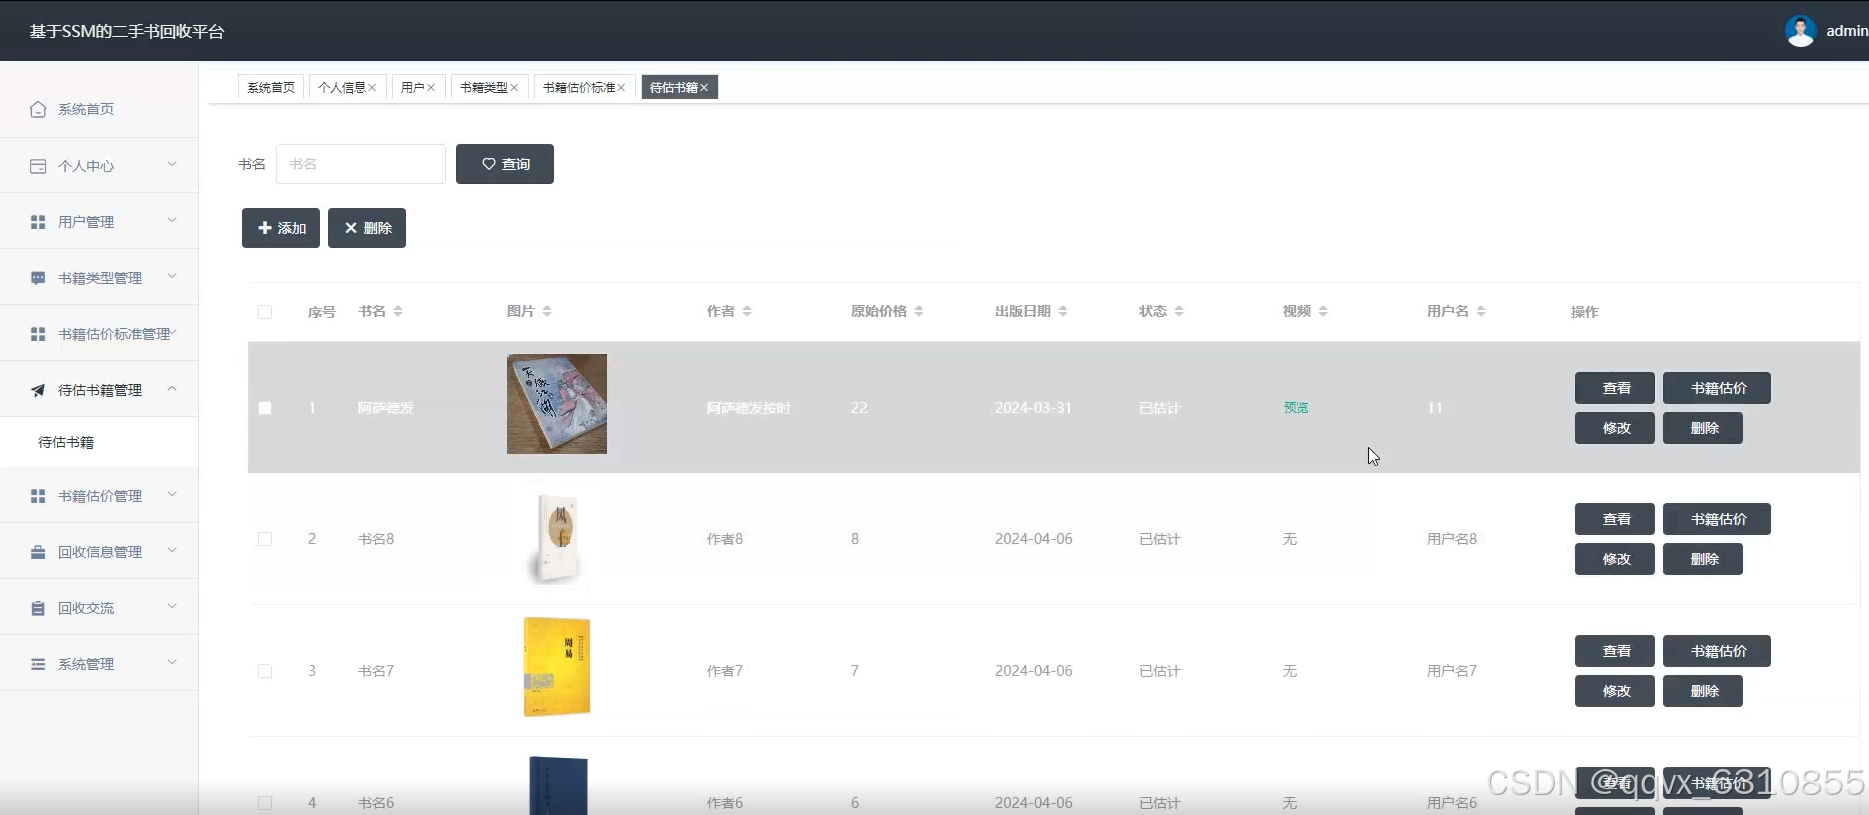
Task: Click 书籍估价 for the 阿萨德发 row
Action: click(1717, 388)
